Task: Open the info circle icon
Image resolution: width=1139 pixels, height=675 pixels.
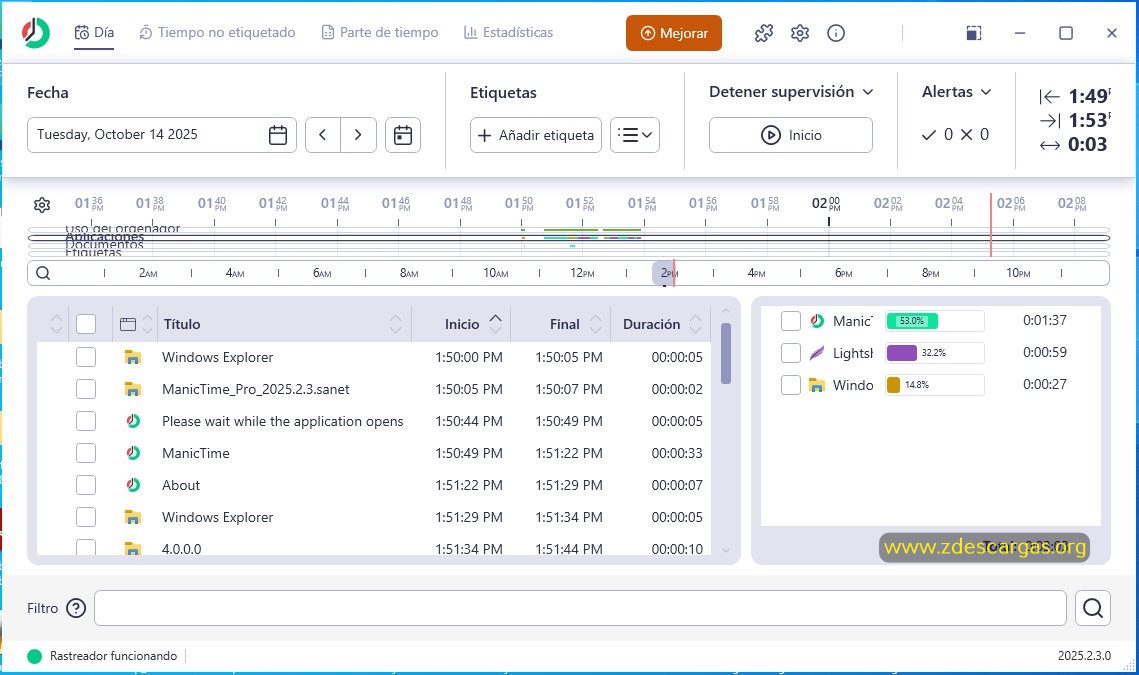Action: [836, 33]
